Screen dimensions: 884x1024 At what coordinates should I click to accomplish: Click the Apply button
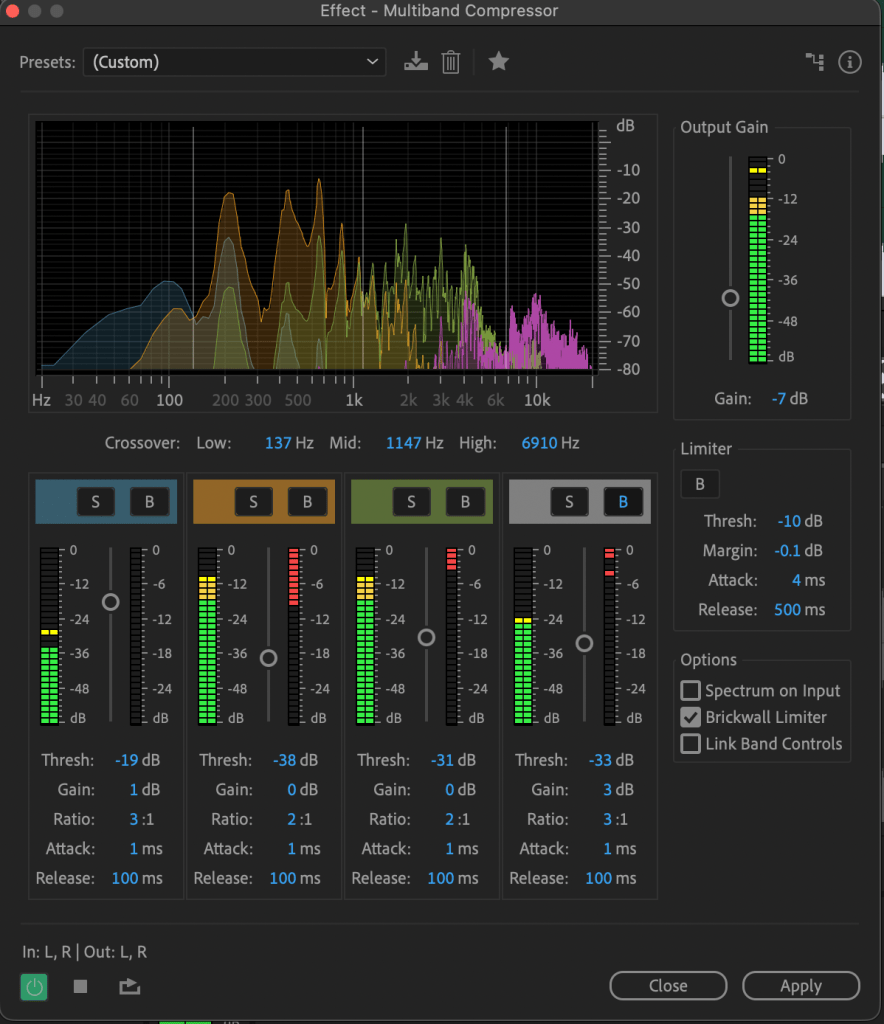tap(800, 986)
